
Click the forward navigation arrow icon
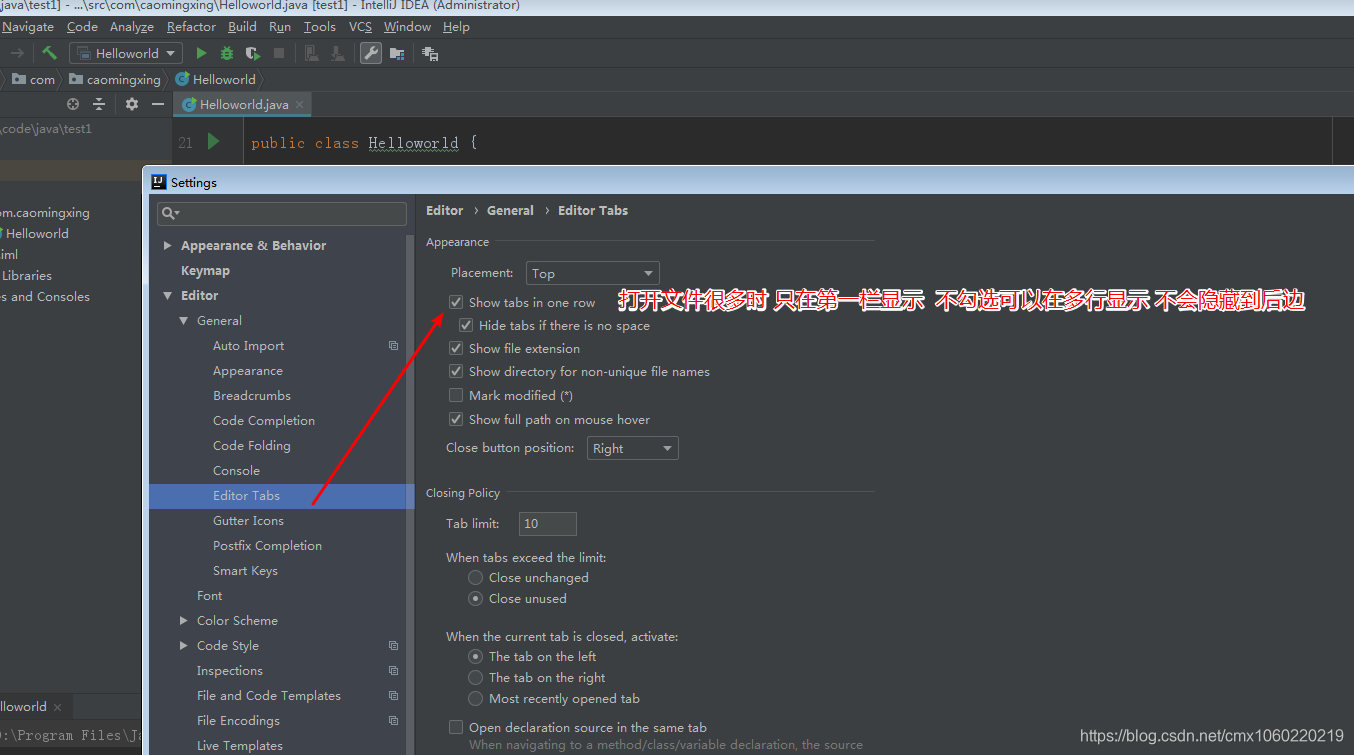[x=17, y=53]
